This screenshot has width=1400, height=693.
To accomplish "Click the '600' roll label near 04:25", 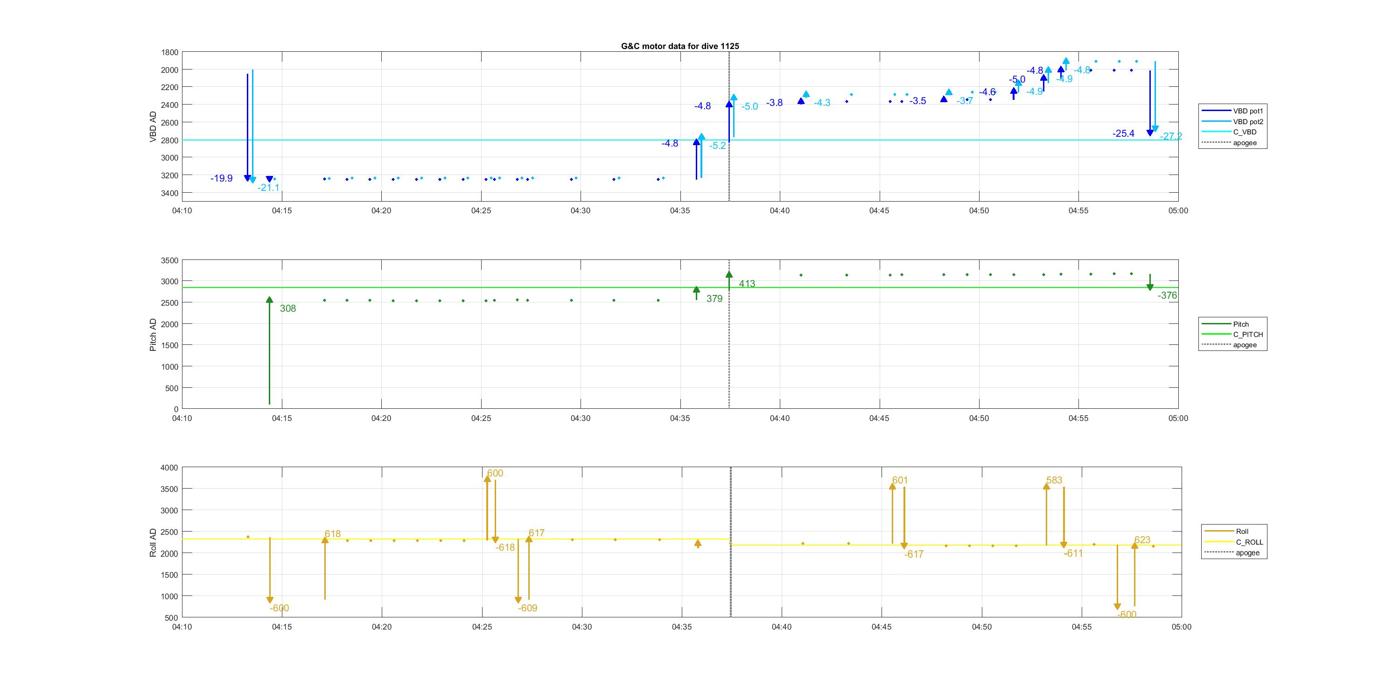I will pos(495,473).
